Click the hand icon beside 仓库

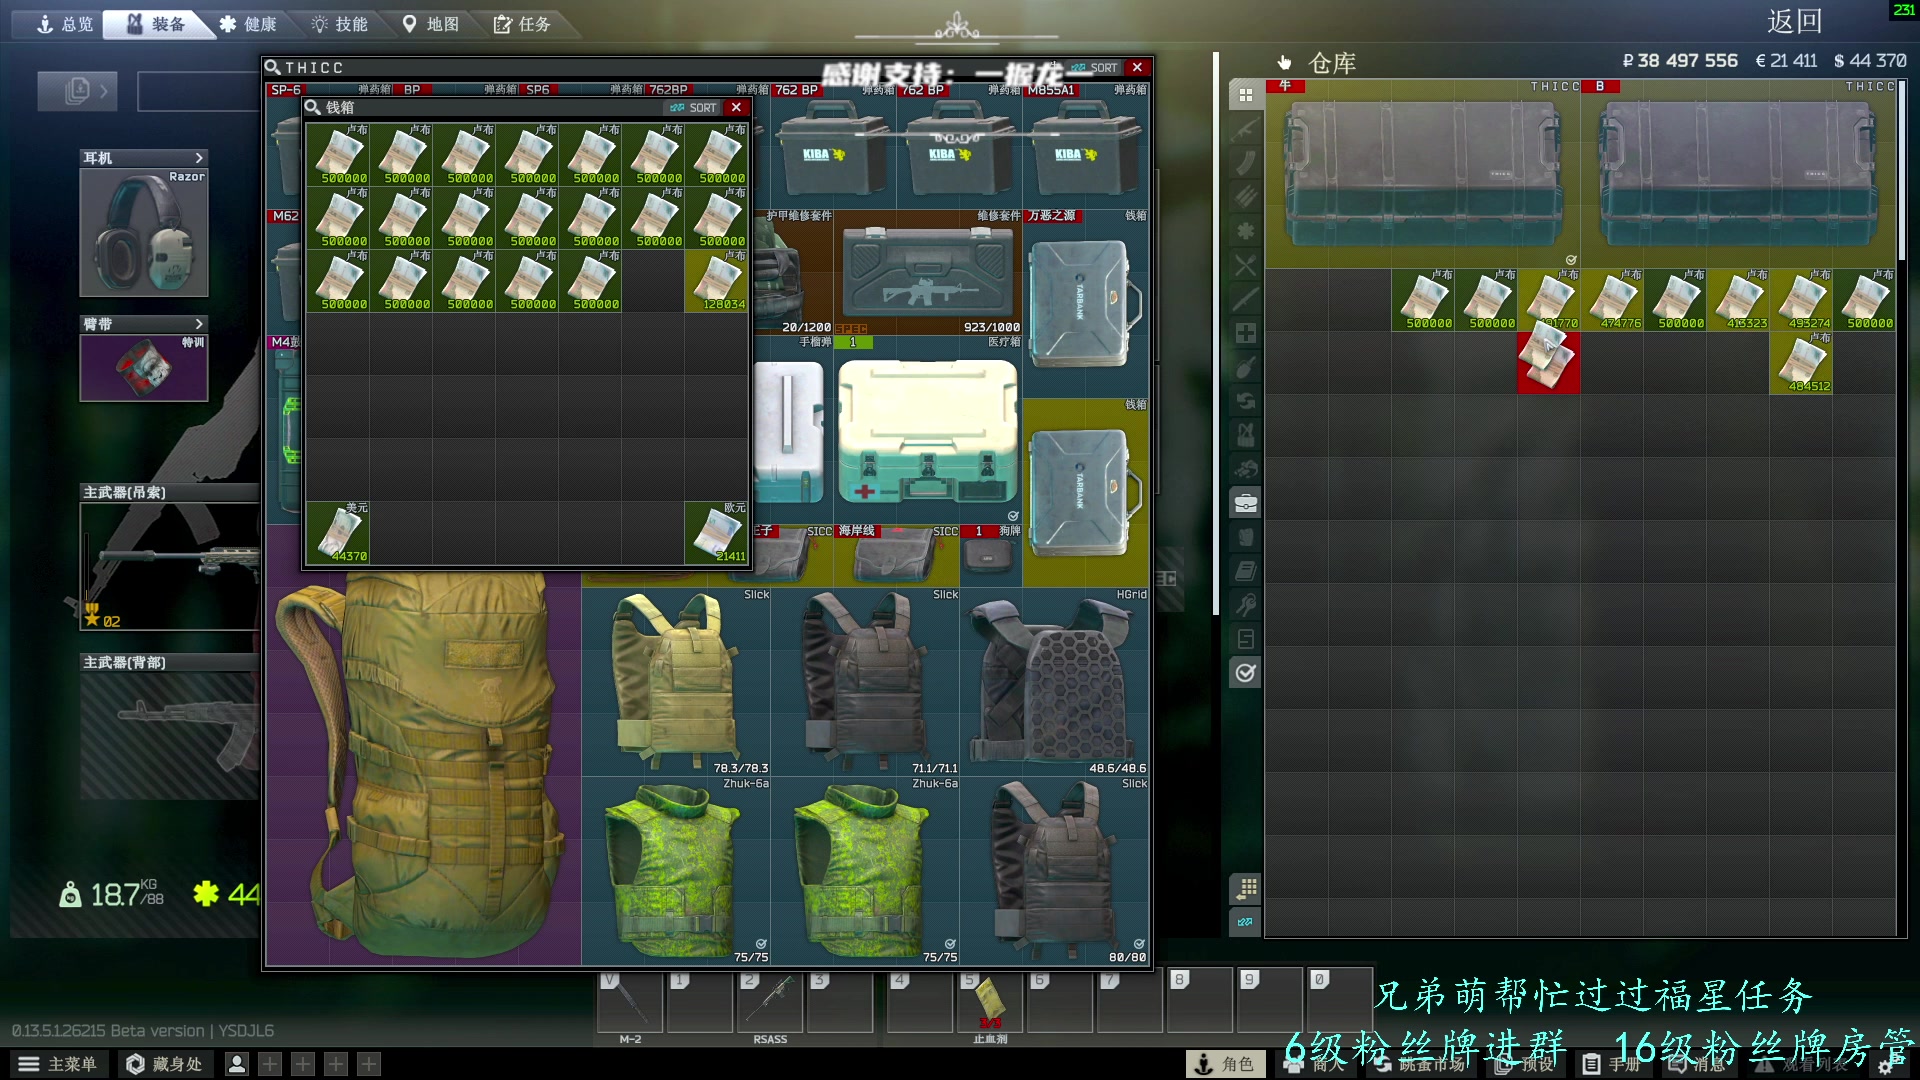[x=1284, y=63]
